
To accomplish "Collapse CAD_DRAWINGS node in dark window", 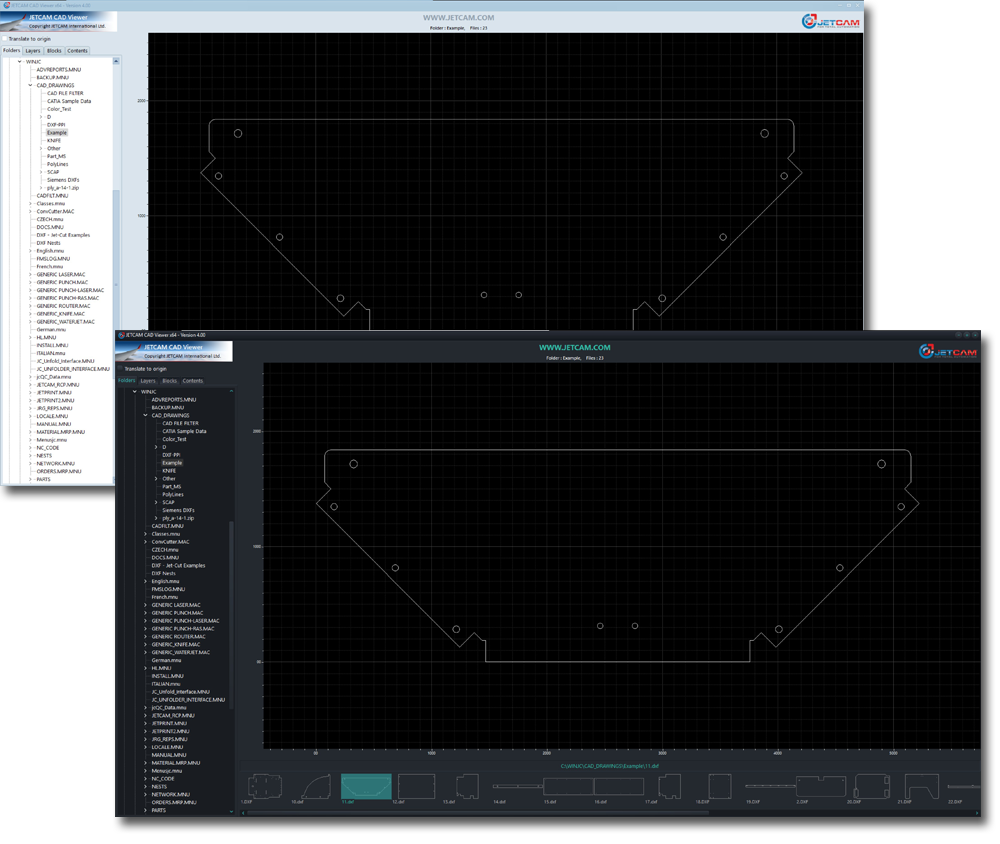I will pyautogui.click(x=145, y=415).
